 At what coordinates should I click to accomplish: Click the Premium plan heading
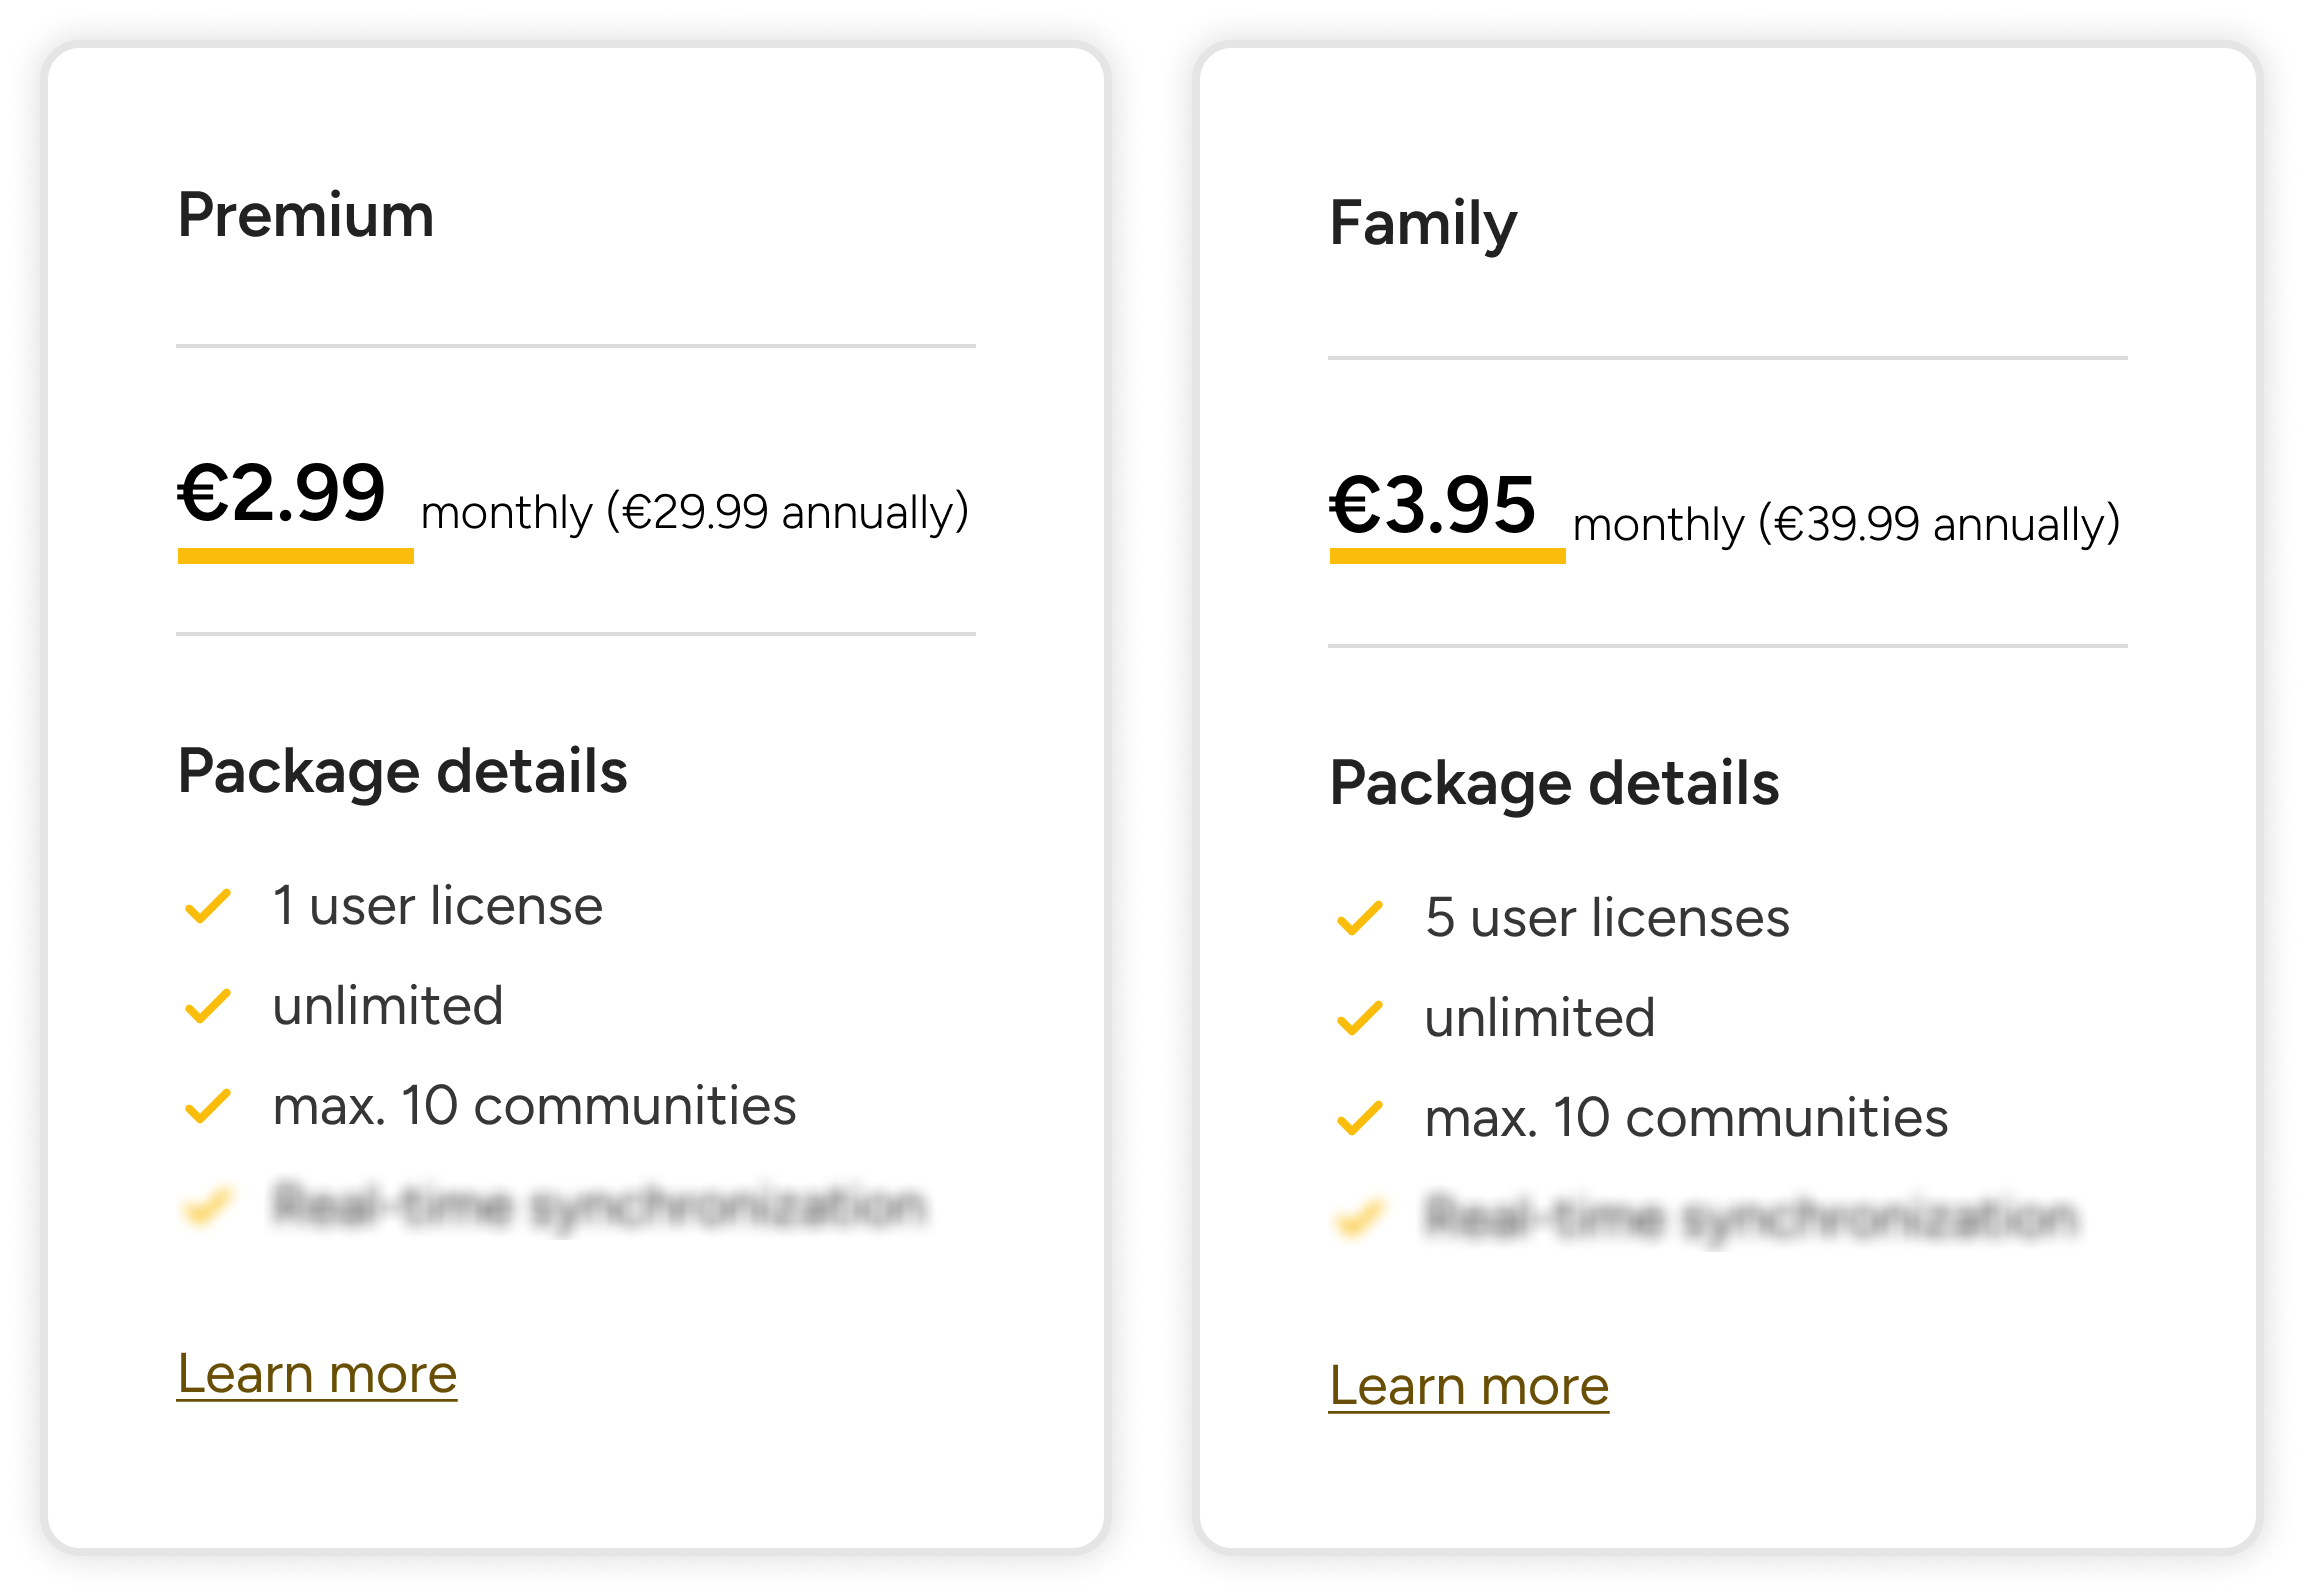[306, 216]
